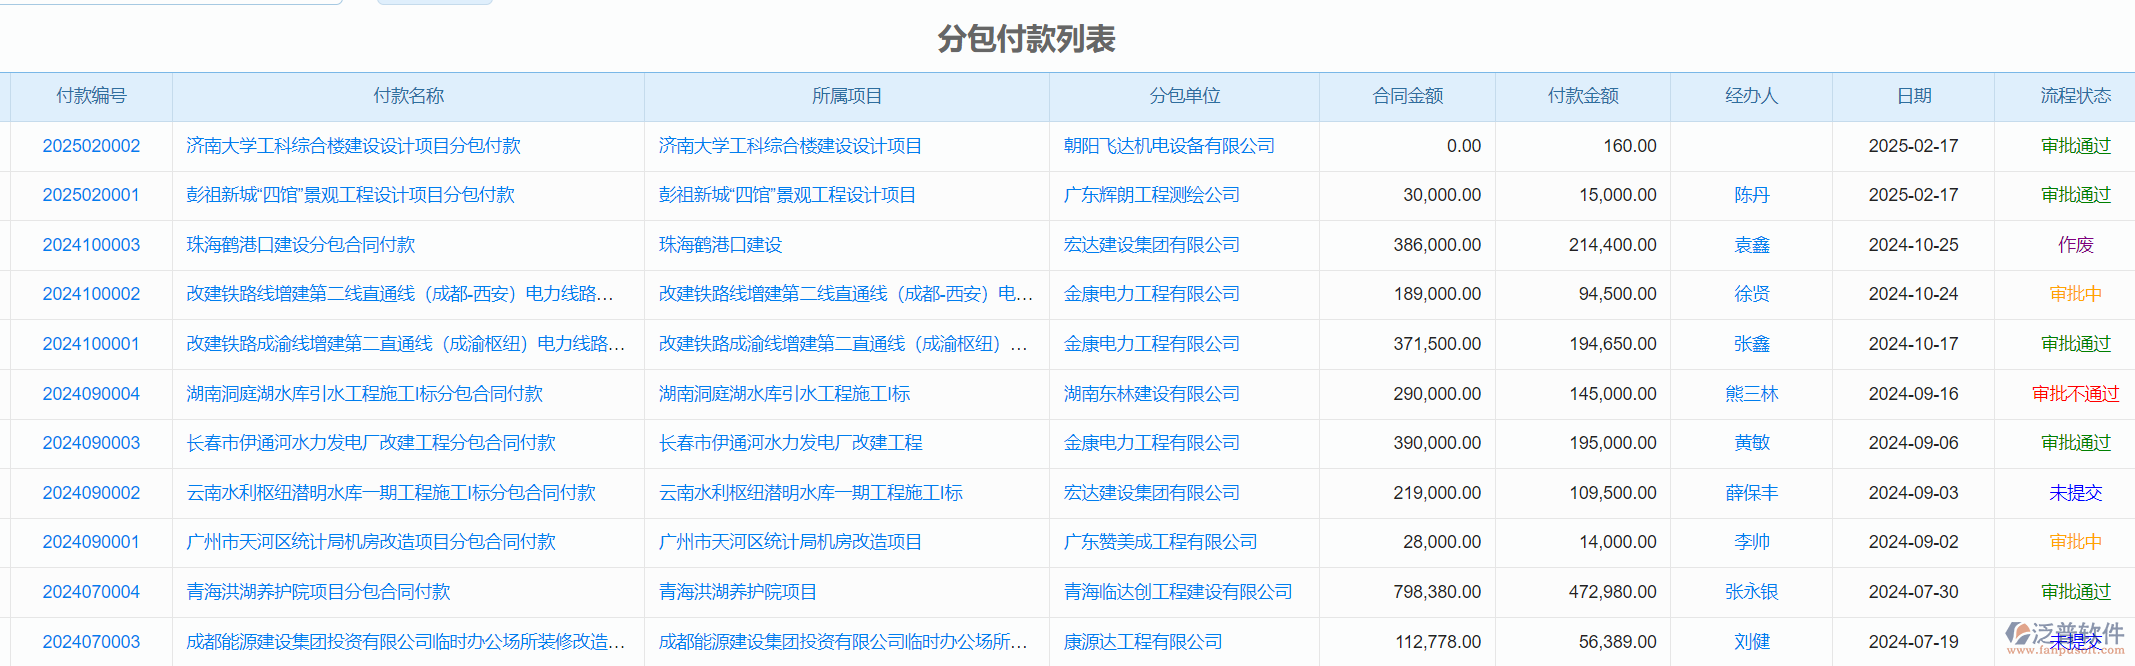Open project 湖南洞庭湖水库引水工程施工I标
Viewport: 2135px width, 666px height.
[x=784, y=394]
